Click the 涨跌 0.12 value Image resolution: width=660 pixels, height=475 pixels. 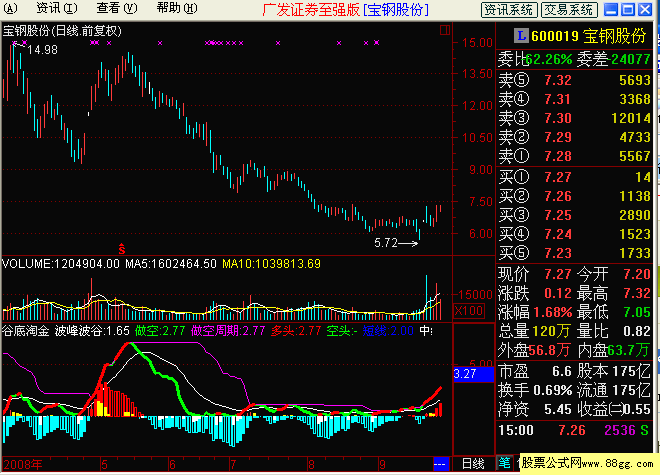point(558,294)
